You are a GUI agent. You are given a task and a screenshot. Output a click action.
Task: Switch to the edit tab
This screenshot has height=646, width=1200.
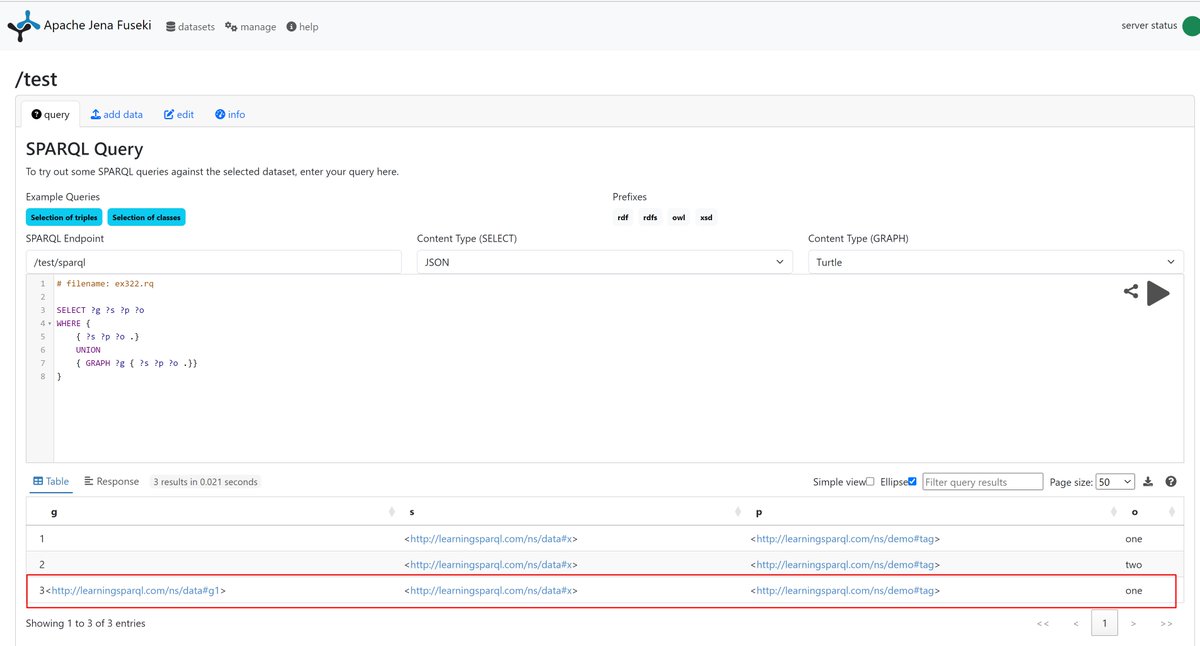click(179, 114)
